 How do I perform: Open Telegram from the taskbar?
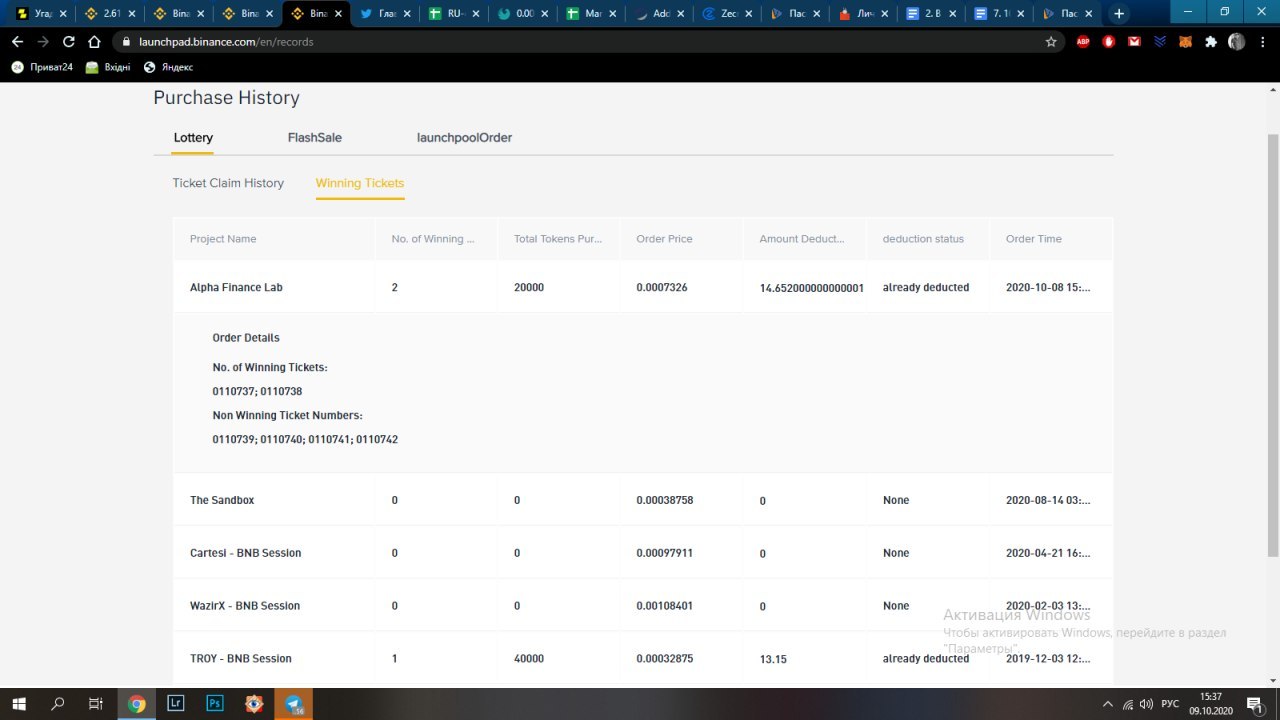click(x=293, y=704)
